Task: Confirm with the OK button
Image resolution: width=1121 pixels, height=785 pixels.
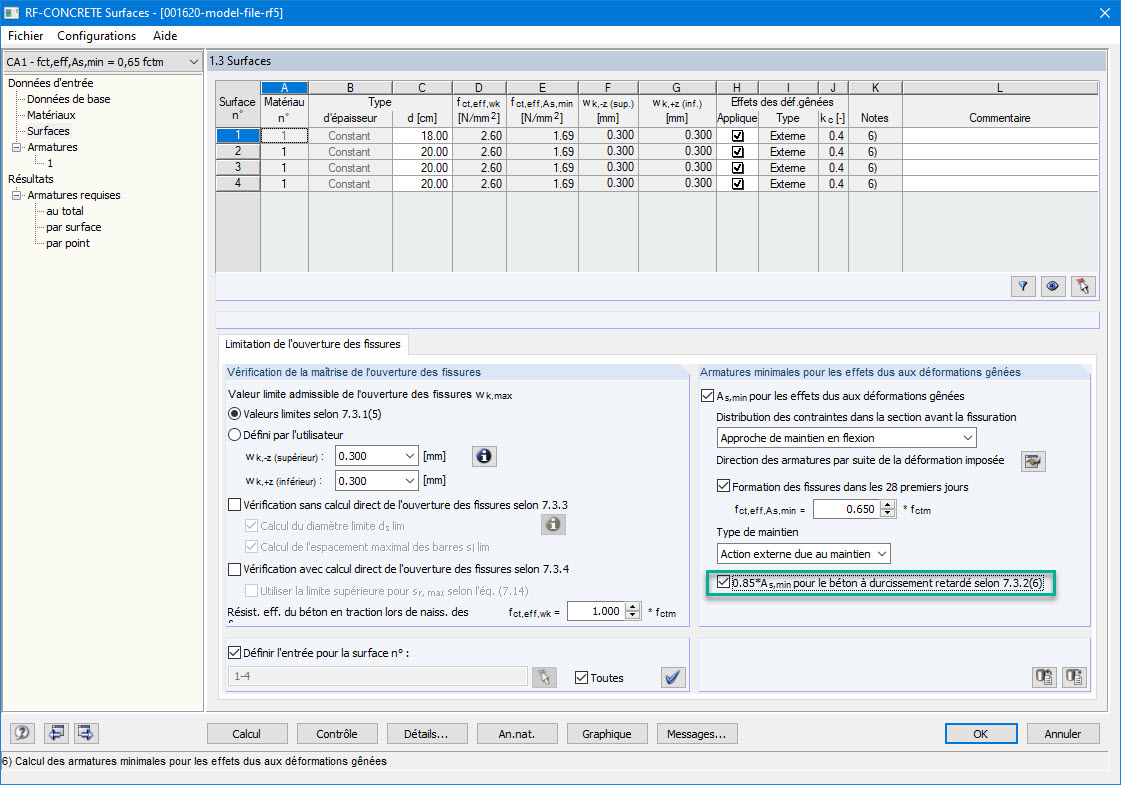Action: 981,734
